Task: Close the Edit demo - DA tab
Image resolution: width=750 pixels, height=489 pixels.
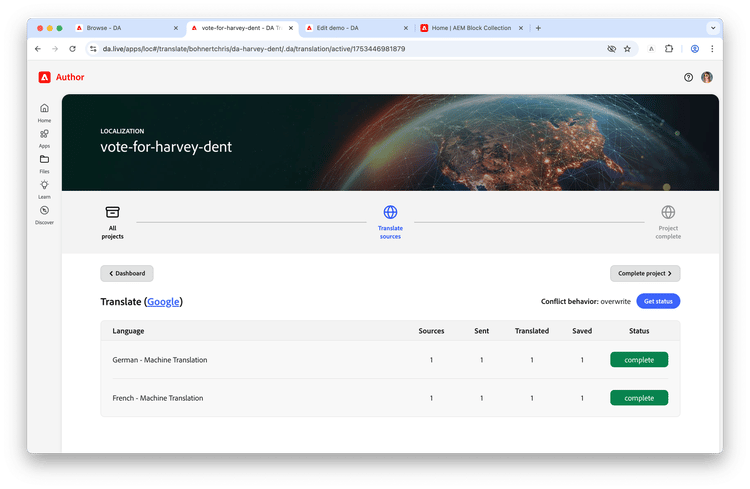Action: click(x=406, y=28)
